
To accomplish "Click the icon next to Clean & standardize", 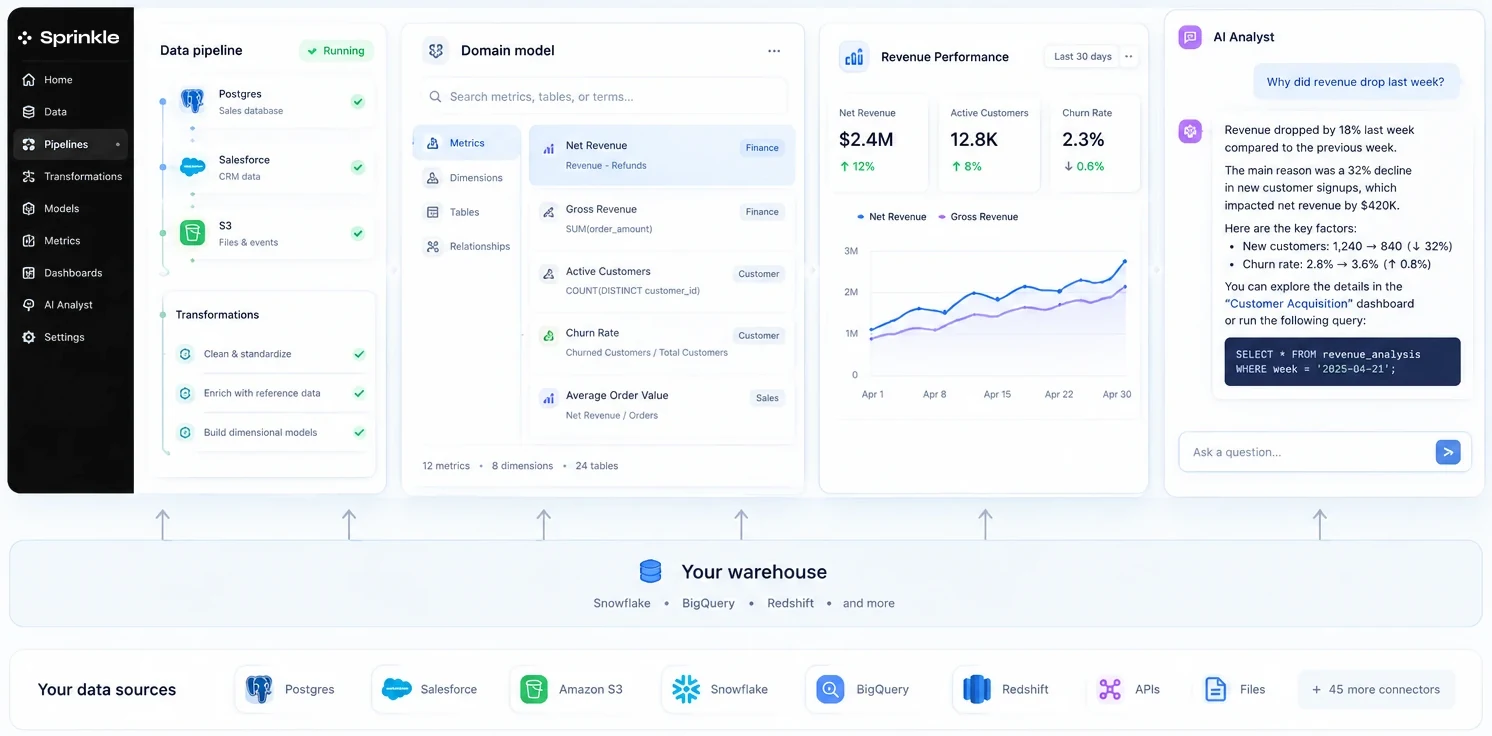I will [x=185, y=354].
